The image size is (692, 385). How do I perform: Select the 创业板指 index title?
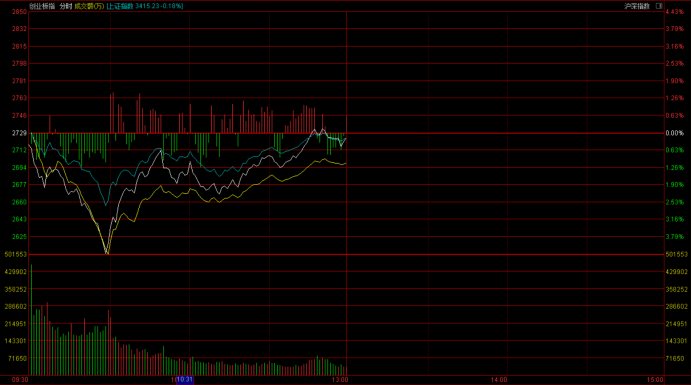[x=42, y=6]
